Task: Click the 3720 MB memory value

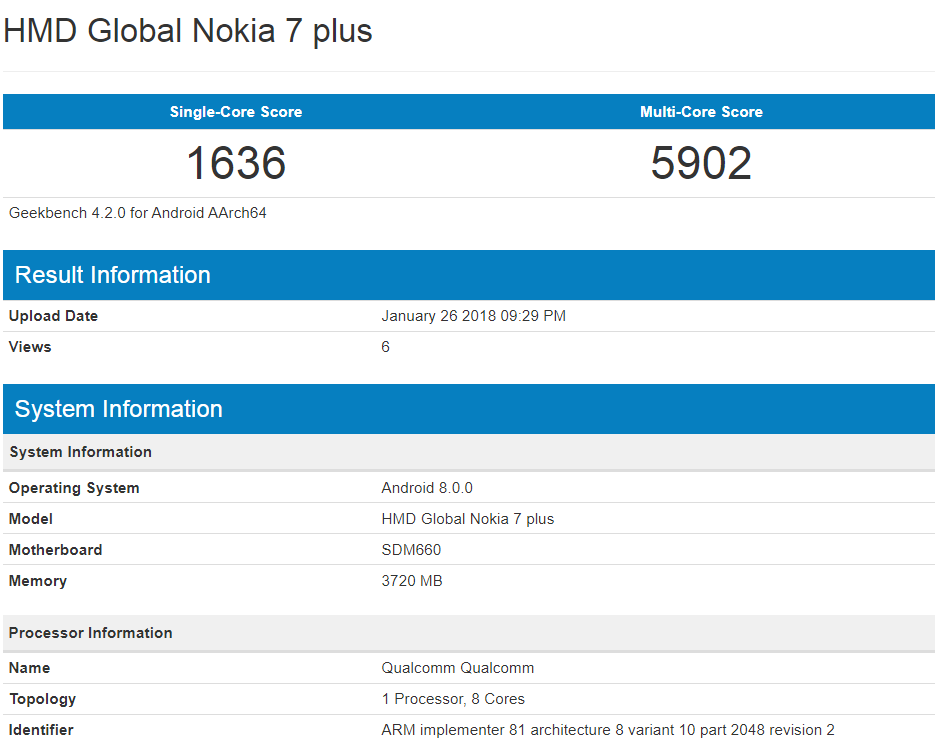Action: tap(412, 581)
